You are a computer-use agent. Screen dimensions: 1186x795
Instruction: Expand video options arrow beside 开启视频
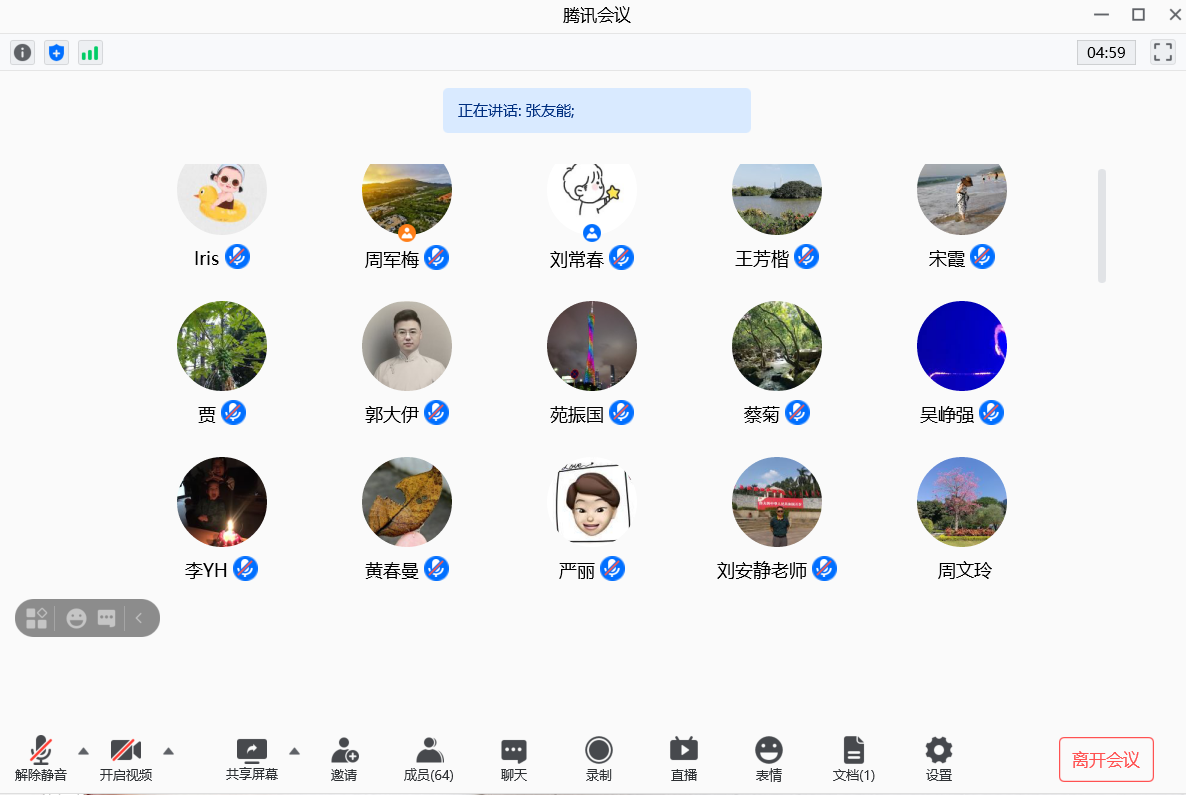[x=169, y=751]
